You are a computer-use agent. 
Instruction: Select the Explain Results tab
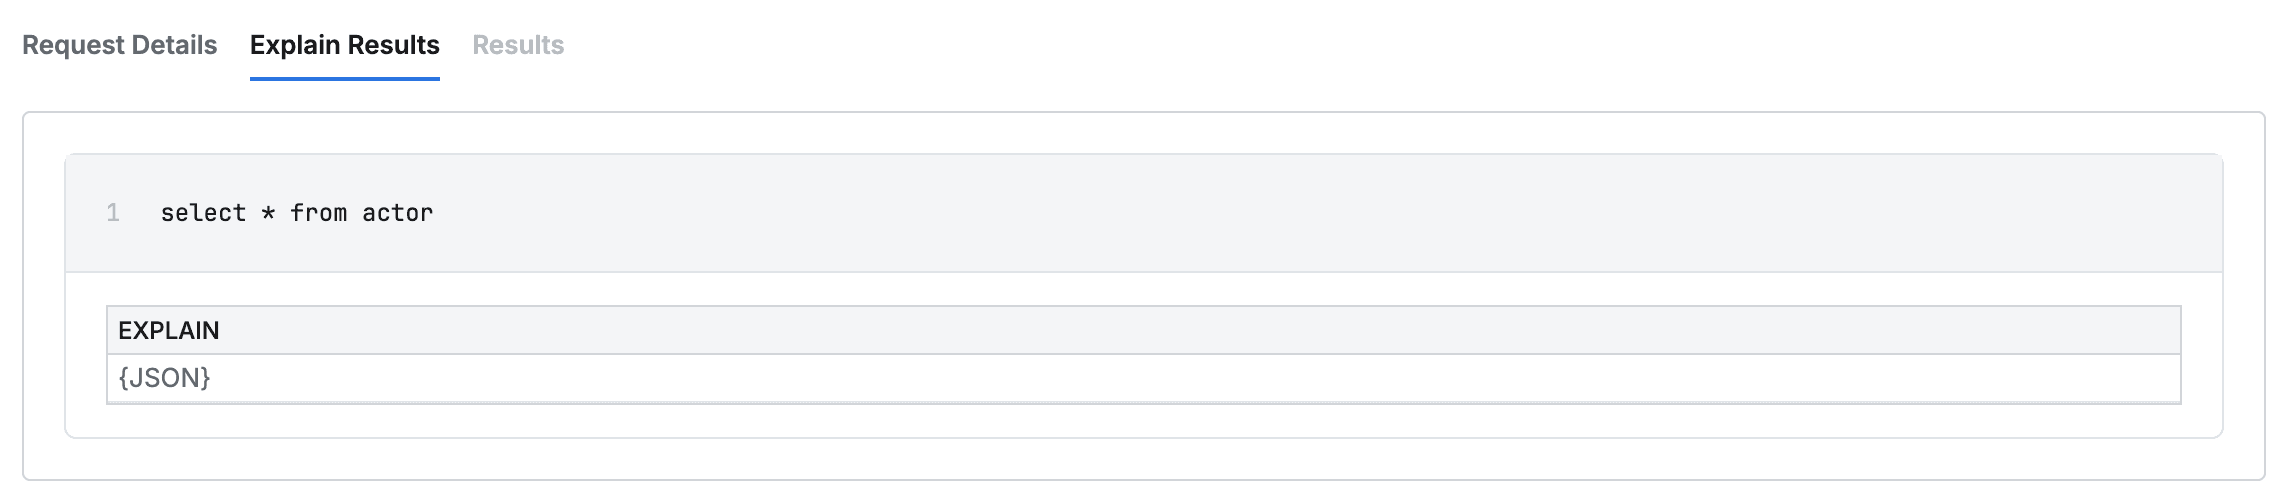[344, 45]
